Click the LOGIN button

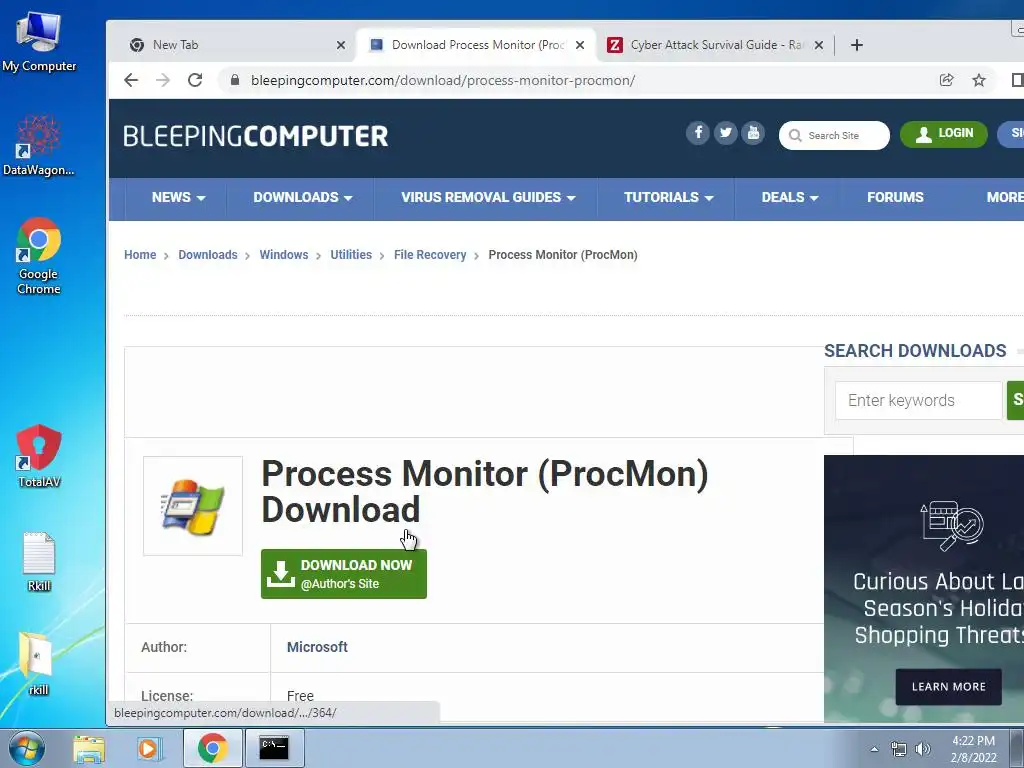click(944, 135)
